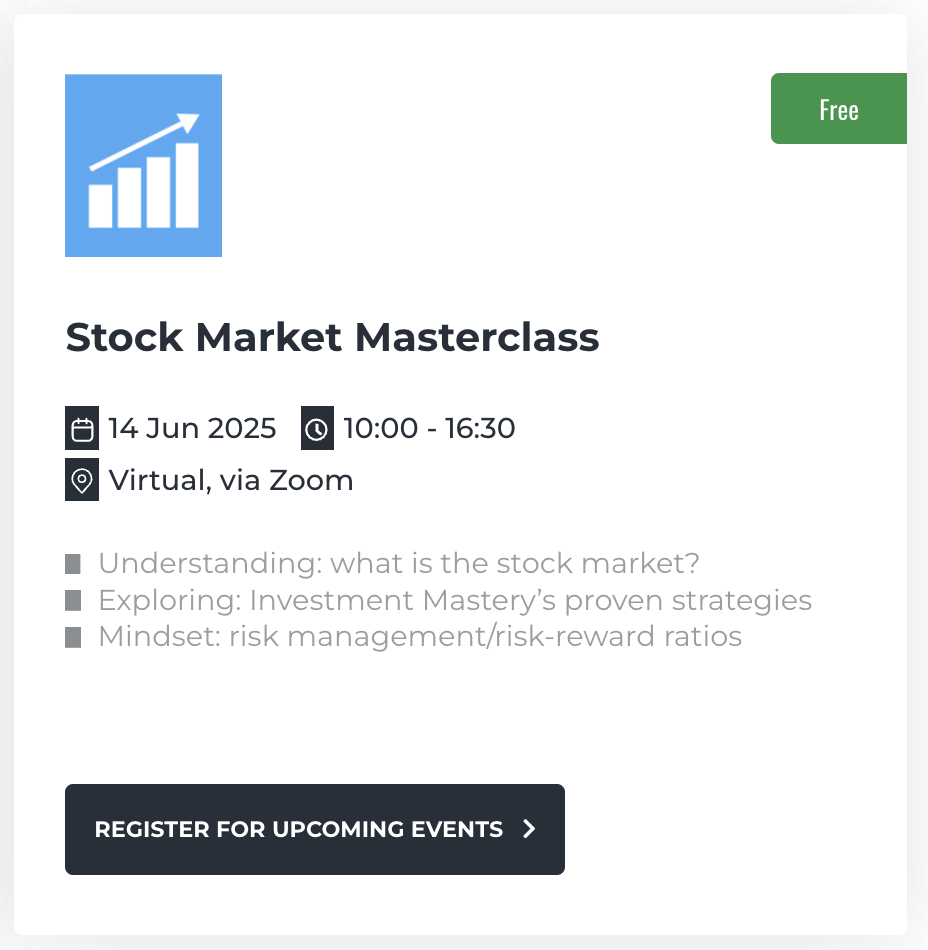Click the square bullet before Understanding
928x950 pixels.
click(73, 563)
